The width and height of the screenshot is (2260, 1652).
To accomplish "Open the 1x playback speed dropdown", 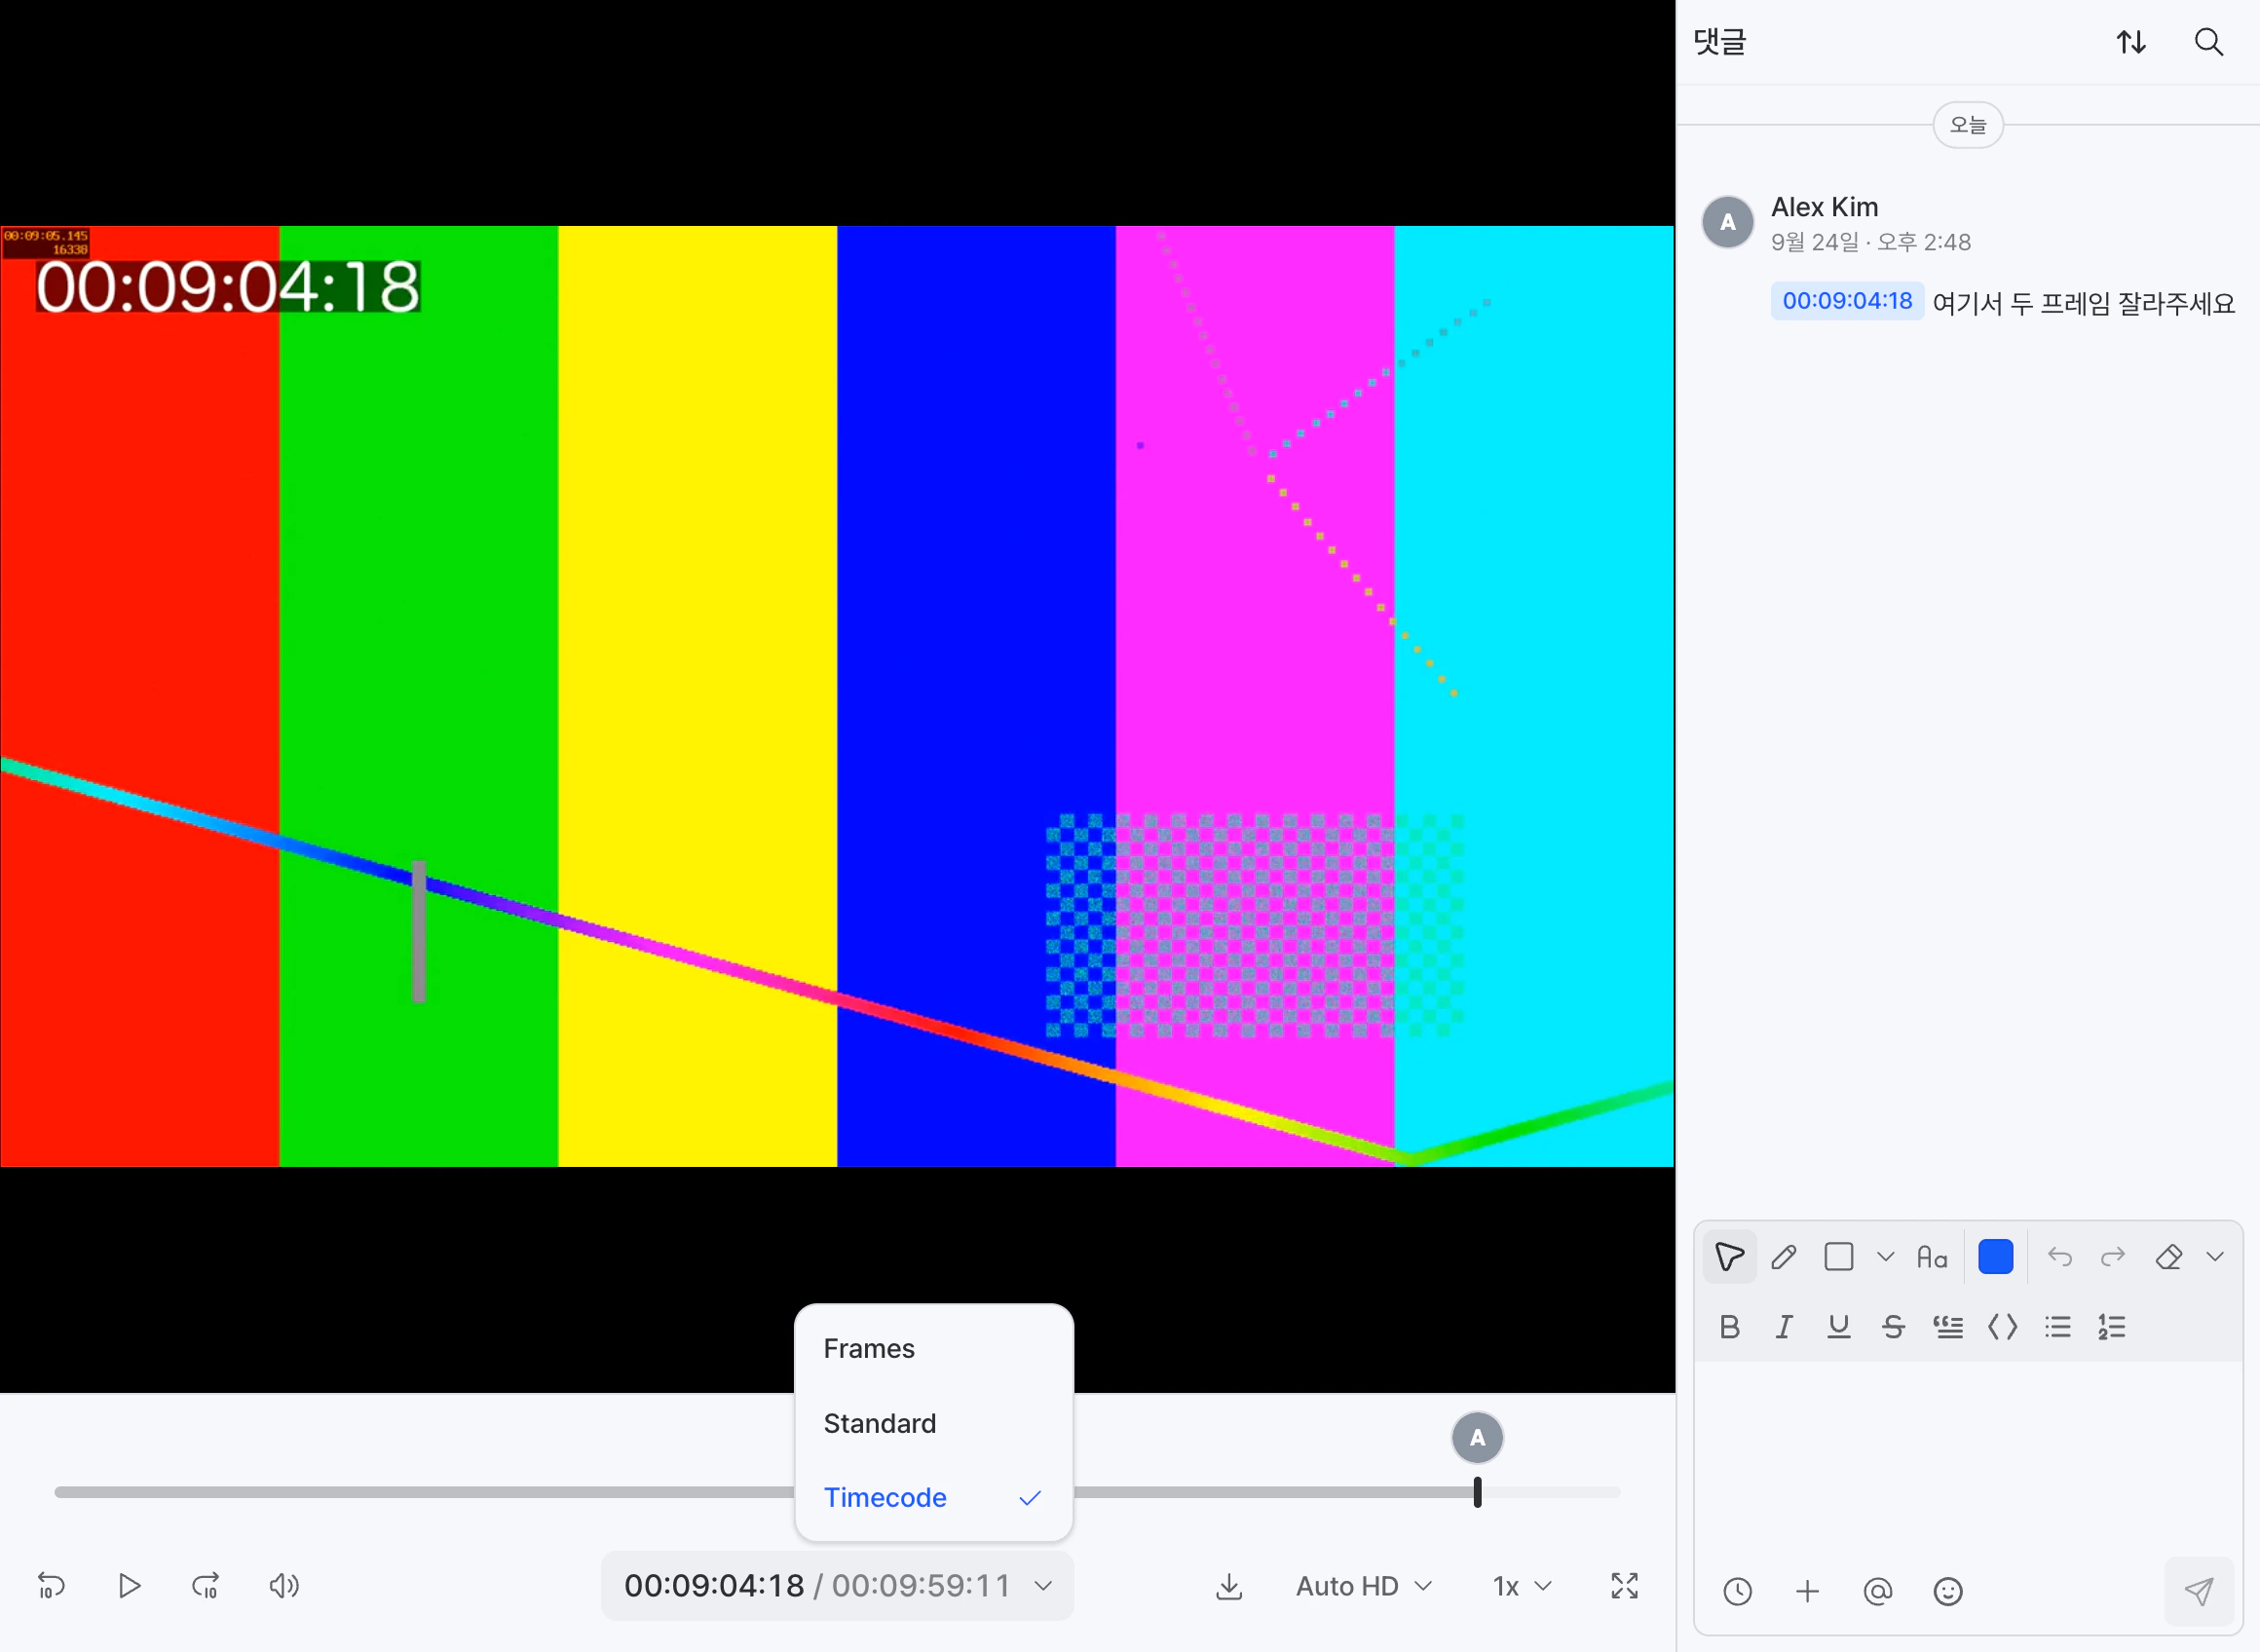I will (x=1522, y=1586).
